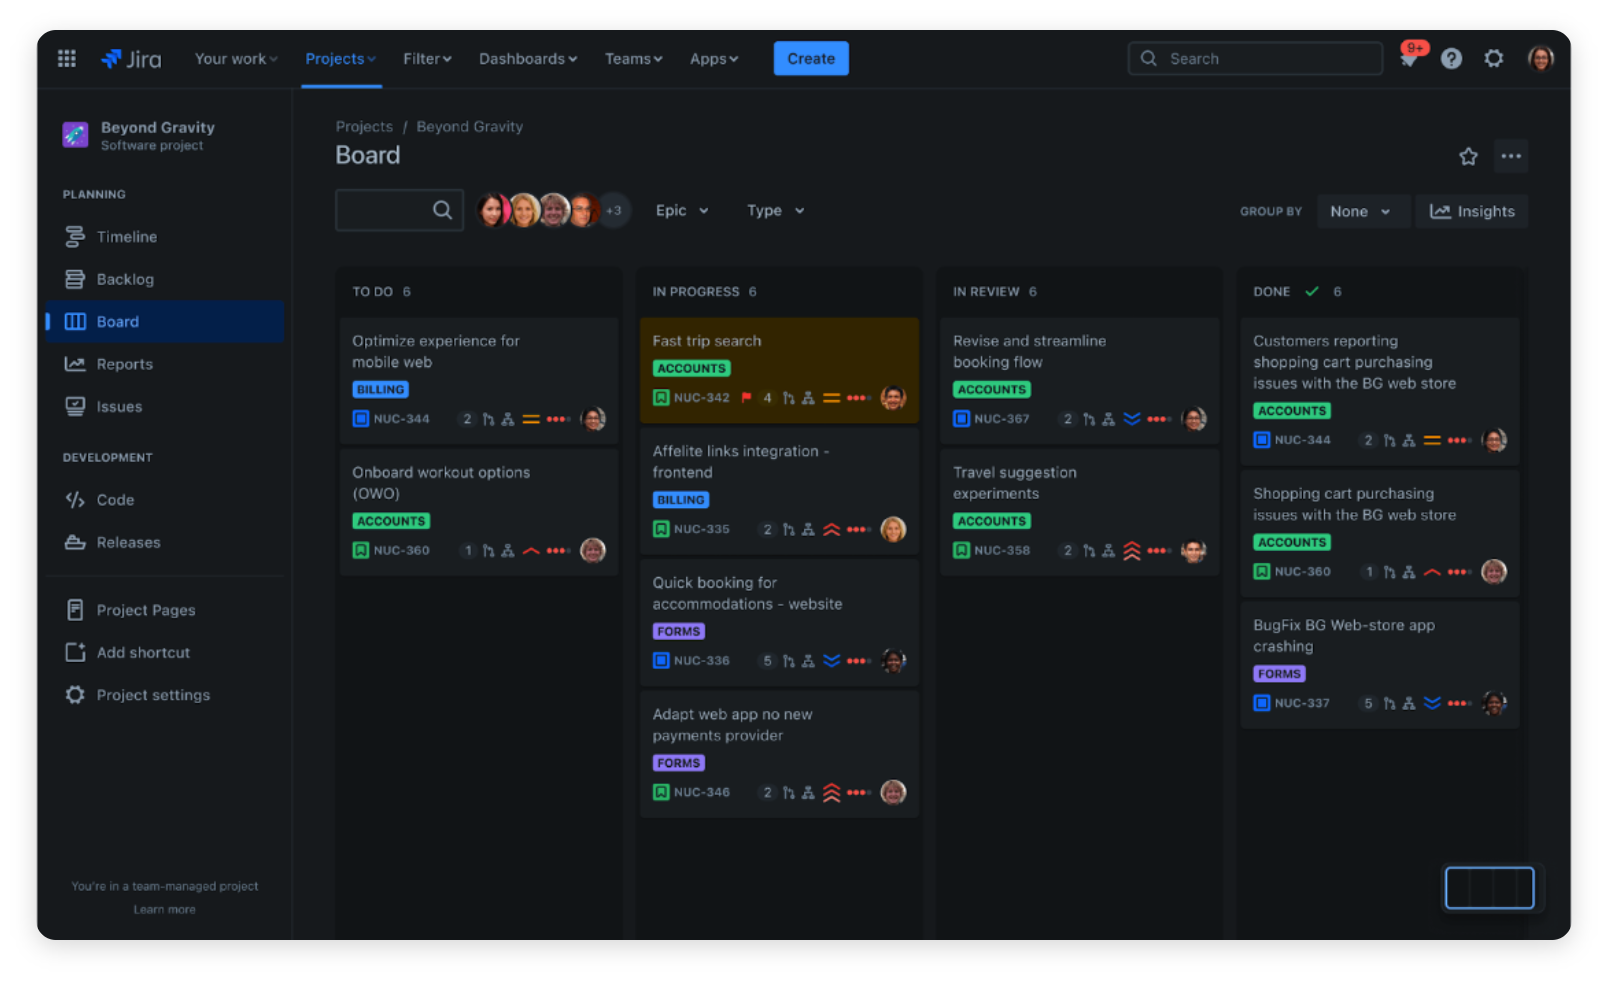Click the Jira logo
Image resolution: width=1608 pixels, height=982 pixels.
131,59
